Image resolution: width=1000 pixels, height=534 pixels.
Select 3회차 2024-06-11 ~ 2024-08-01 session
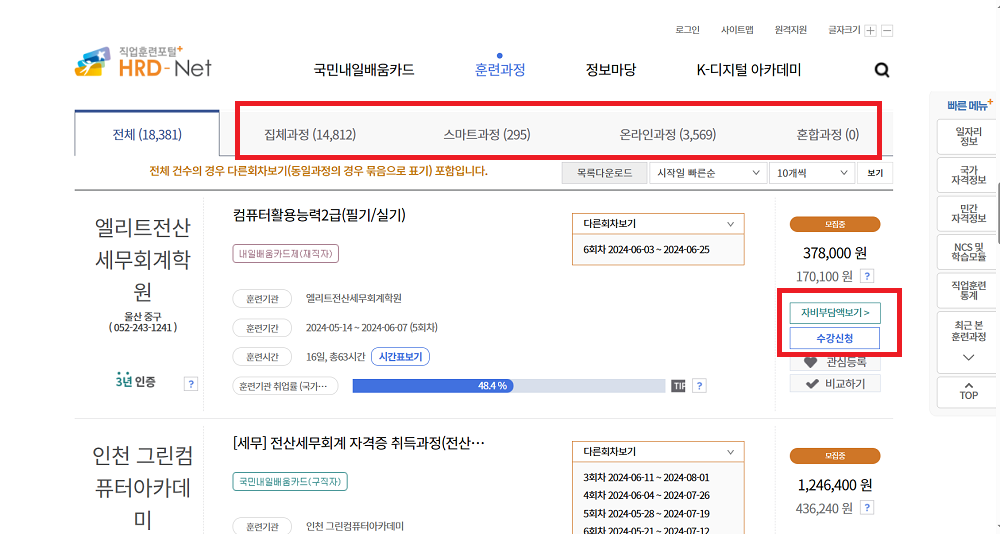pyautogui.click(x=646, y=477)
